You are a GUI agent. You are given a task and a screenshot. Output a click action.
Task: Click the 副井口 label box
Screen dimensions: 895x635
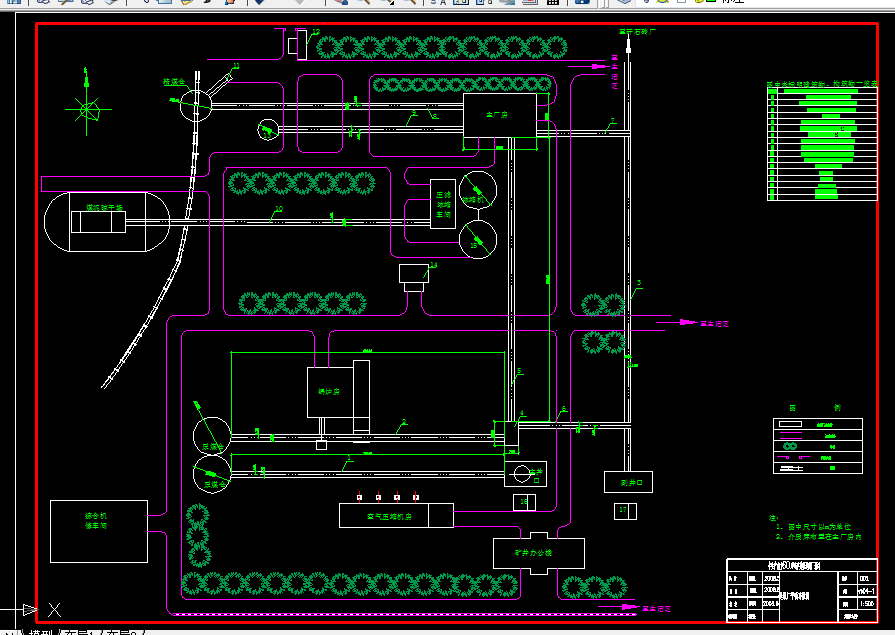(x=628, y=482)
